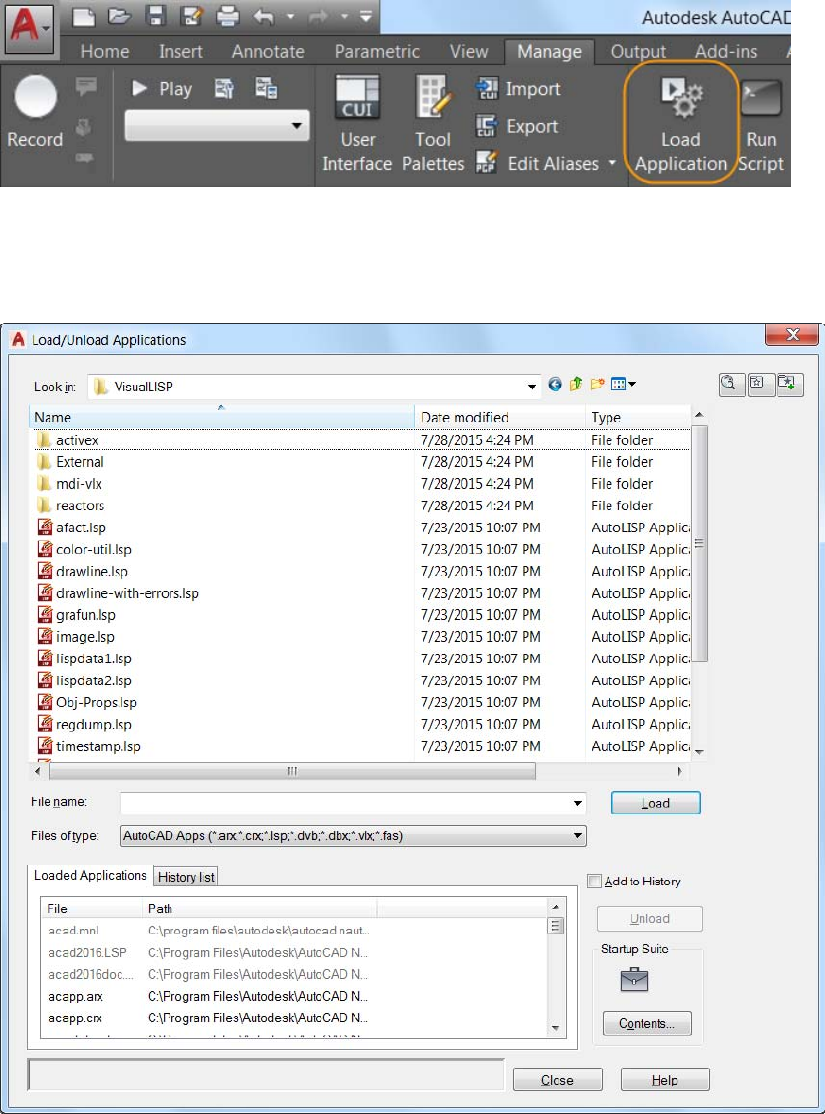
Task: Go up one folder level icon
Action: [x=576, y=384]
